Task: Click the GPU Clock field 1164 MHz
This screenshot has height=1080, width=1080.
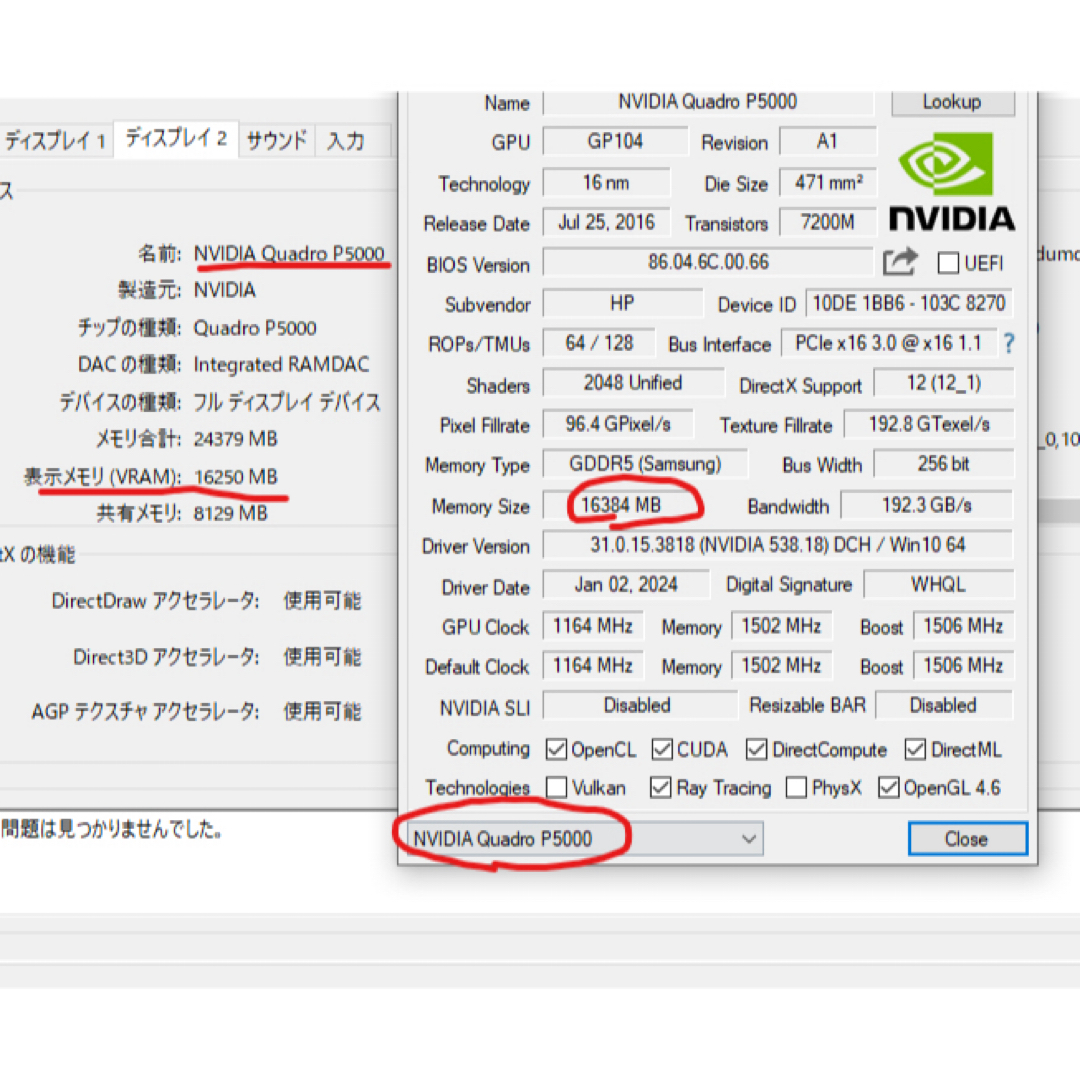Action: tap(593, 625)
